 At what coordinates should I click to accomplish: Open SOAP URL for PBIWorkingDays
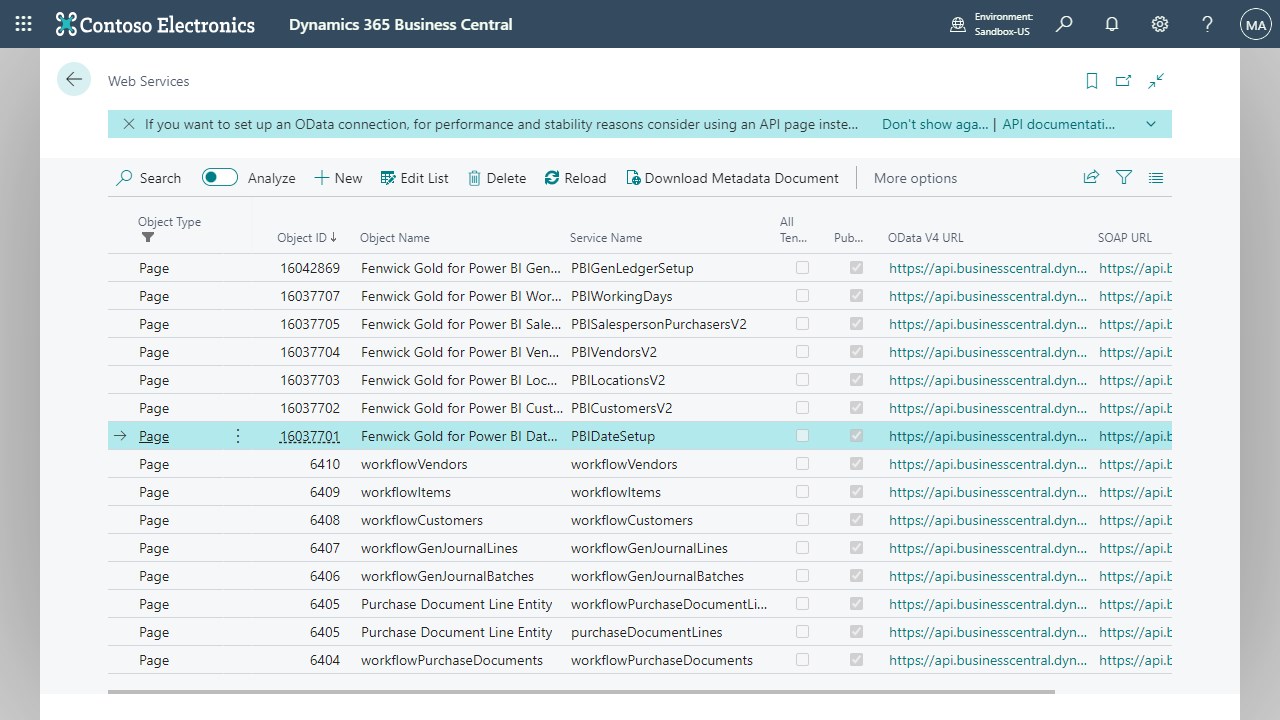coord(1135,296)
